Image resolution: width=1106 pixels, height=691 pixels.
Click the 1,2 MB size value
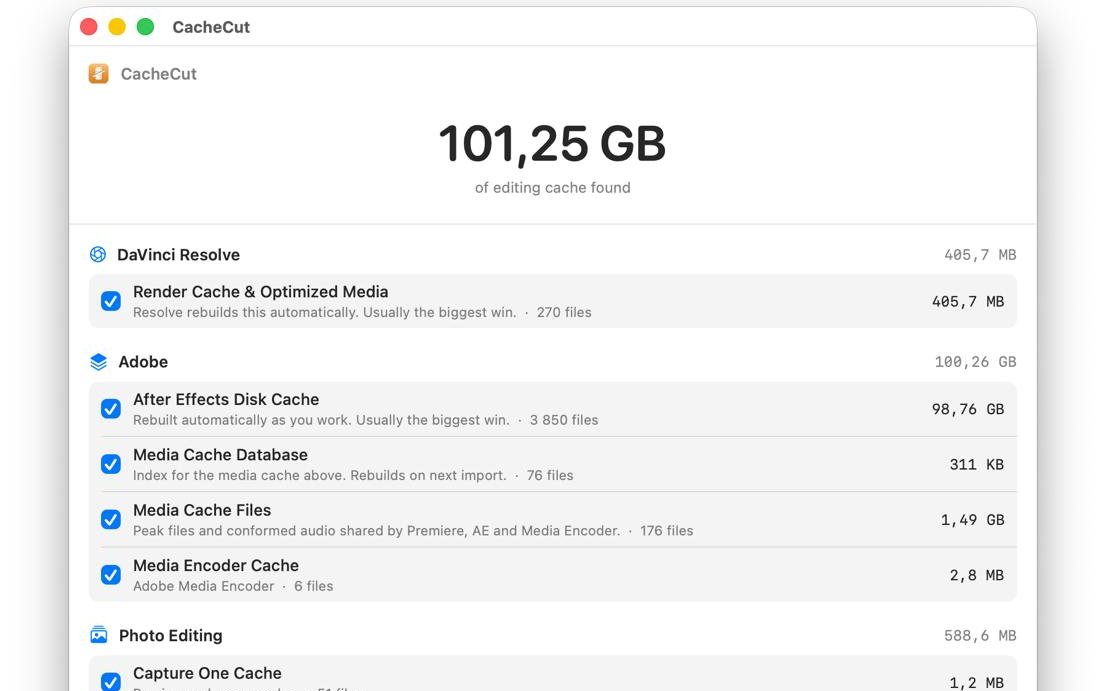pyautogui.click(x=976, y=683)
